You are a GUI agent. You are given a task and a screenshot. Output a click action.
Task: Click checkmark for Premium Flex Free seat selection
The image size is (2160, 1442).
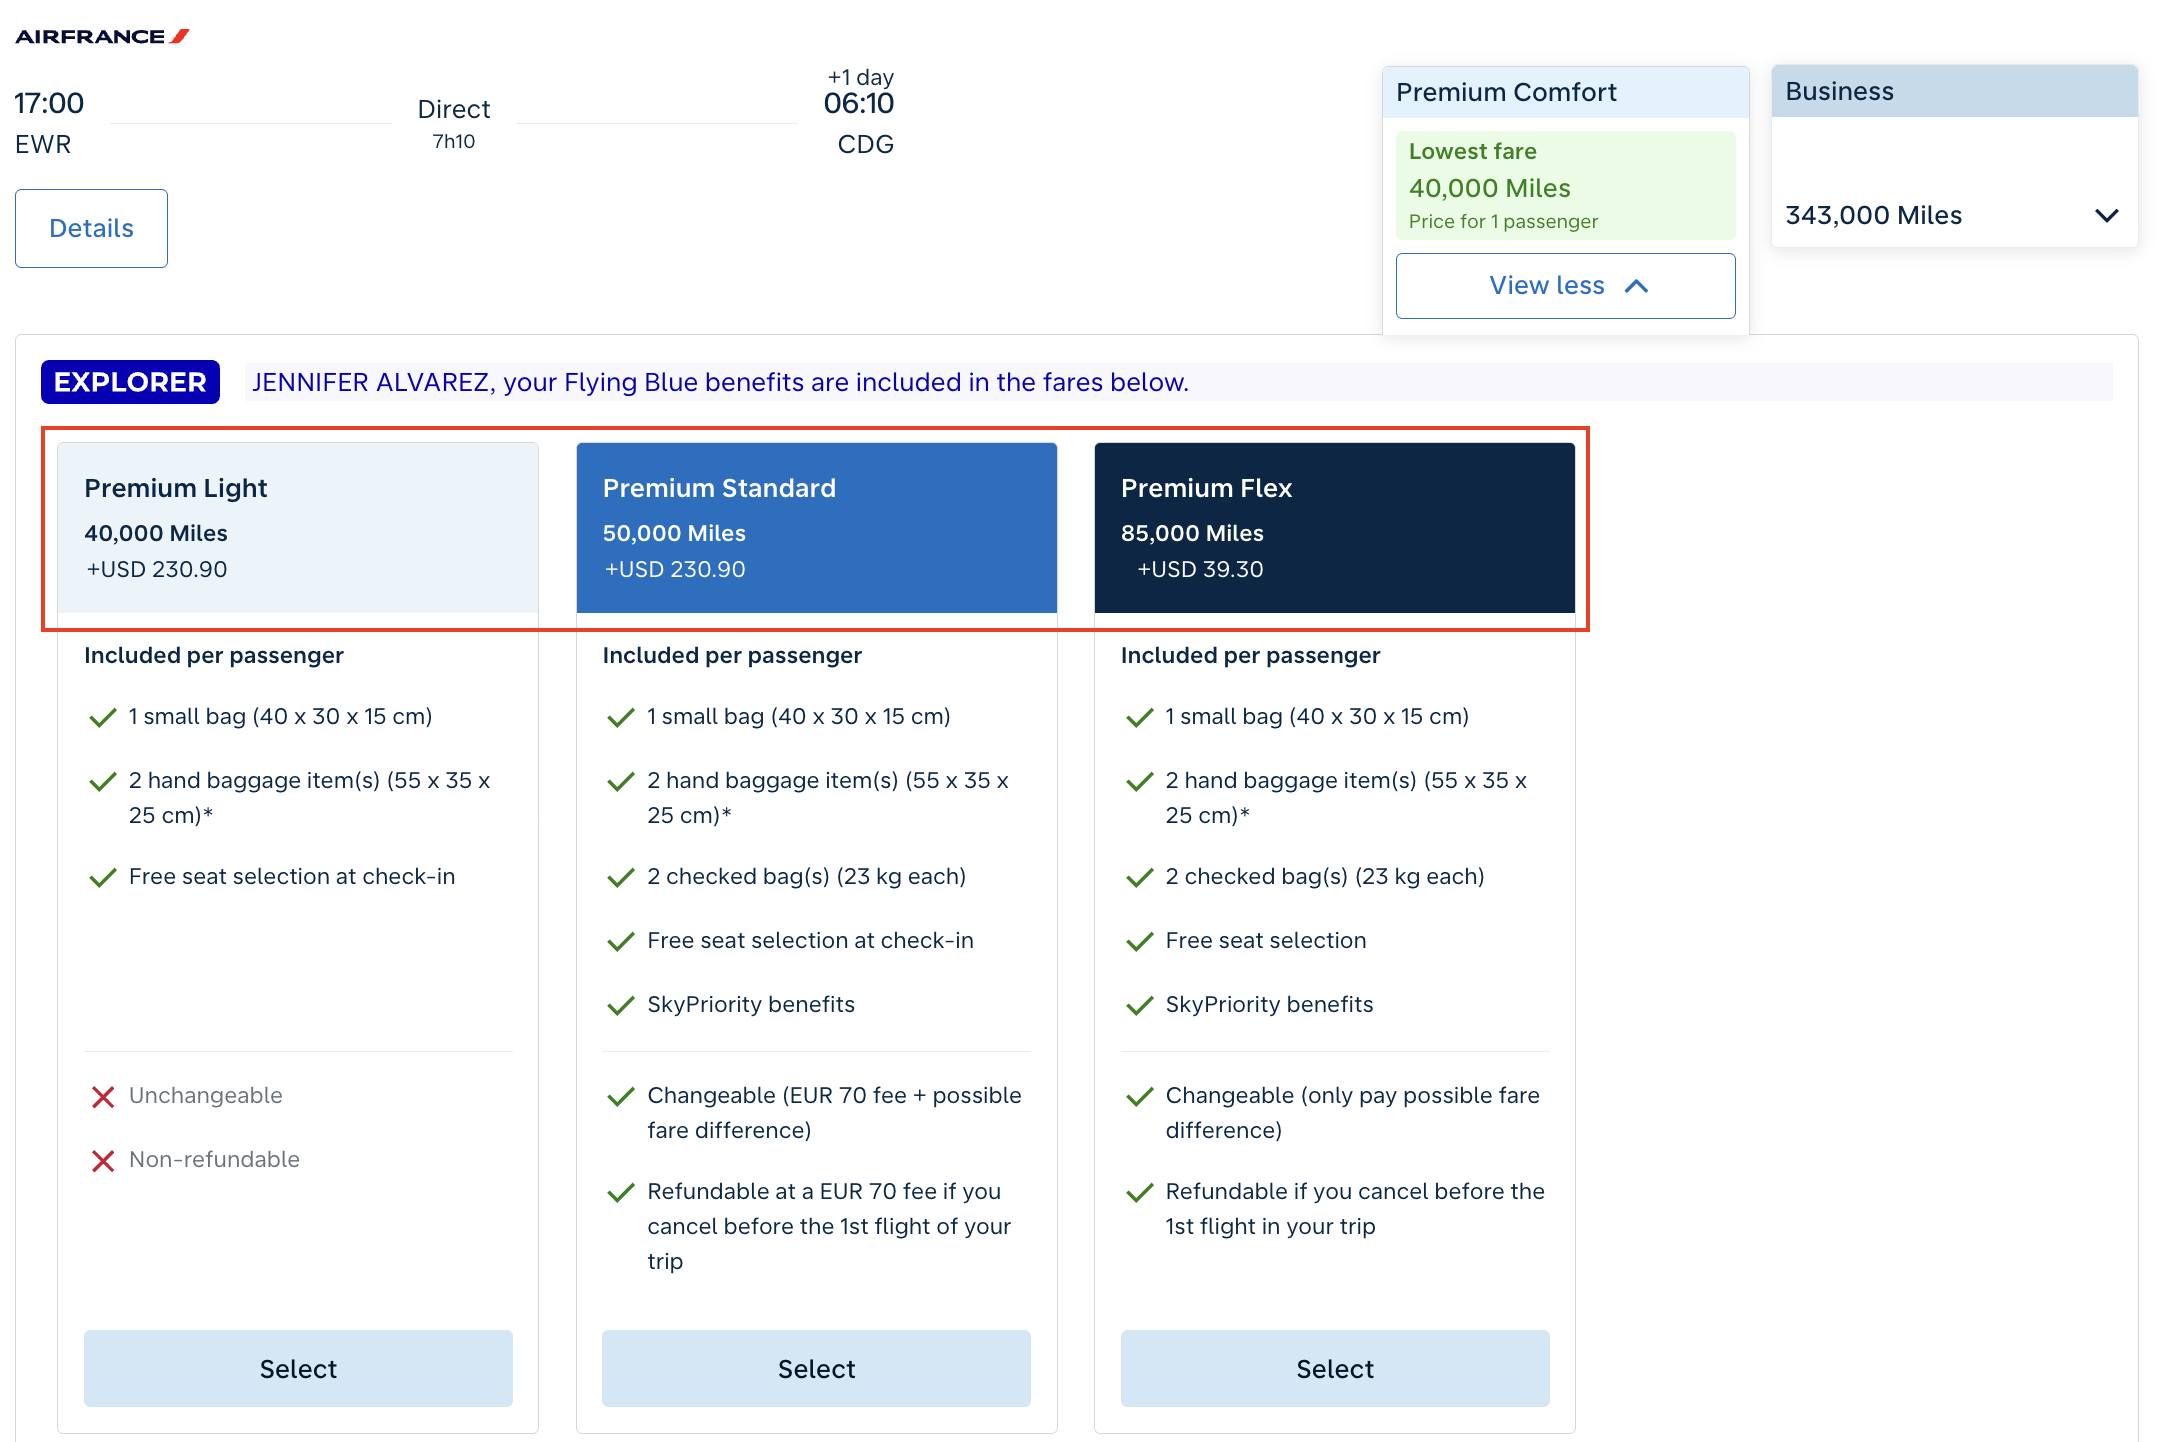pos(1140,942)
